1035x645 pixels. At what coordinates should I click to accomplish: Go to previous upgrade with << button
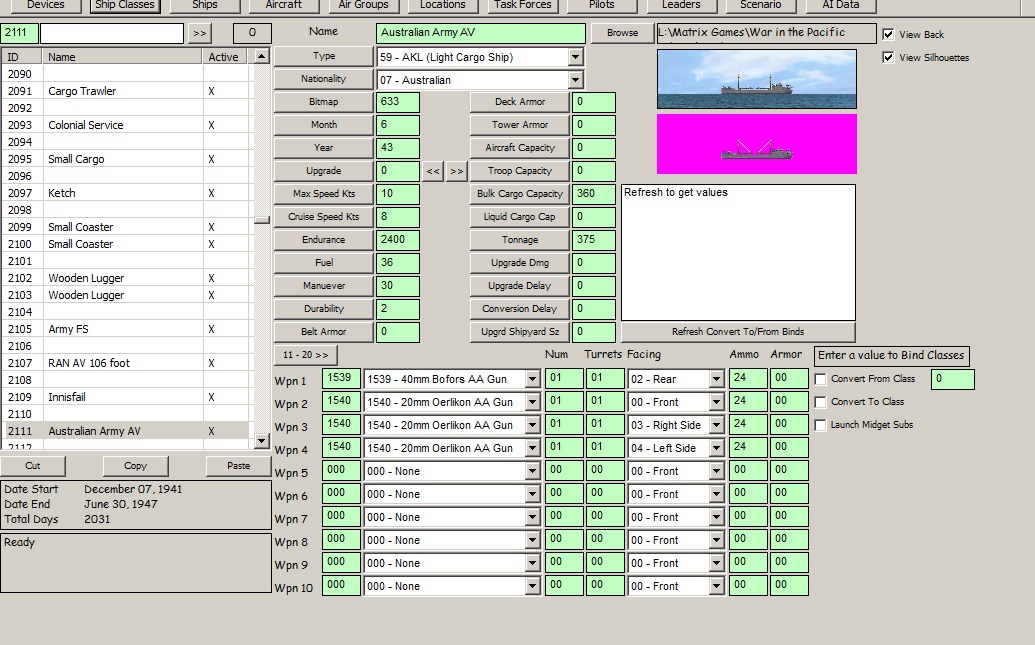(x=433, y=171)
